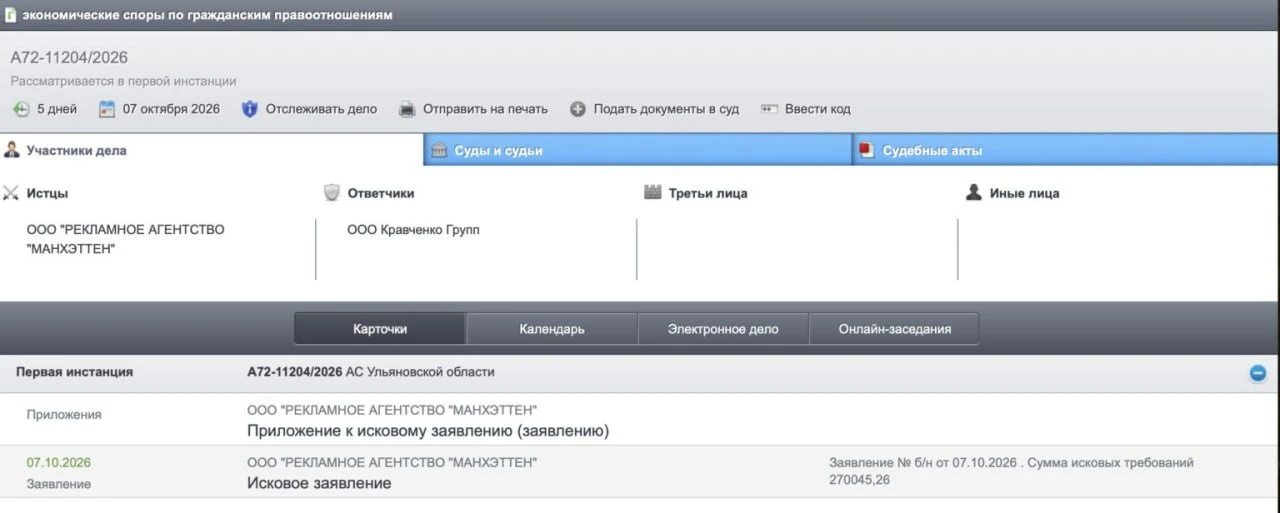The width and height of the screenshot is (1280, 513).
Task: Click the shield icon beside Ответчики
Action: (x=332, y=193)
